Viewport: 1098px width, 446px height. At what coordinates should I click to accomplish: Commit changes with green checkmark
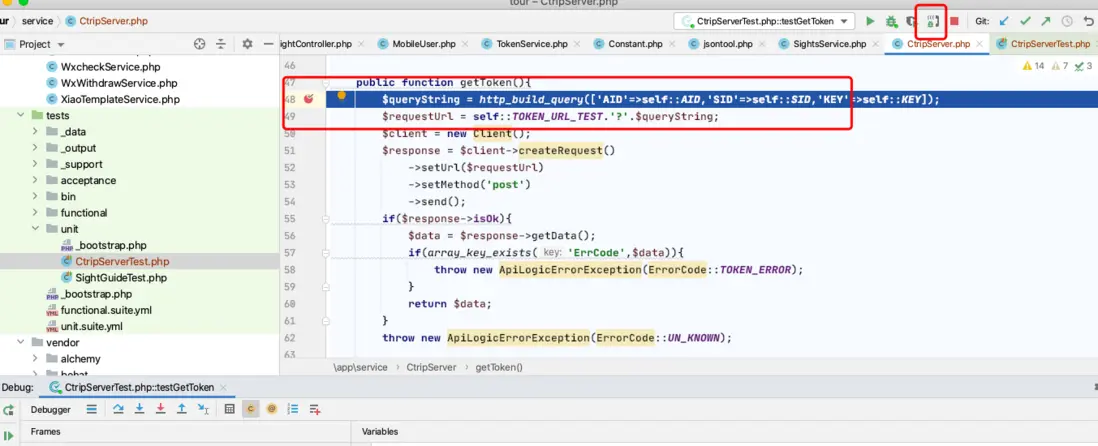[x=1025, y=22]
